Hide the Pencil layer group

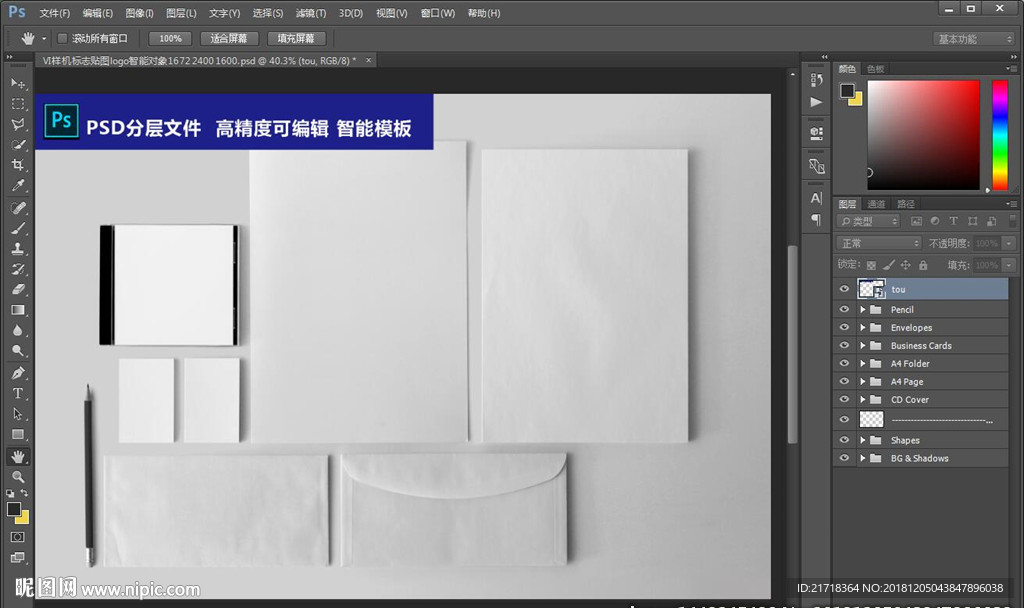[844, 310]
